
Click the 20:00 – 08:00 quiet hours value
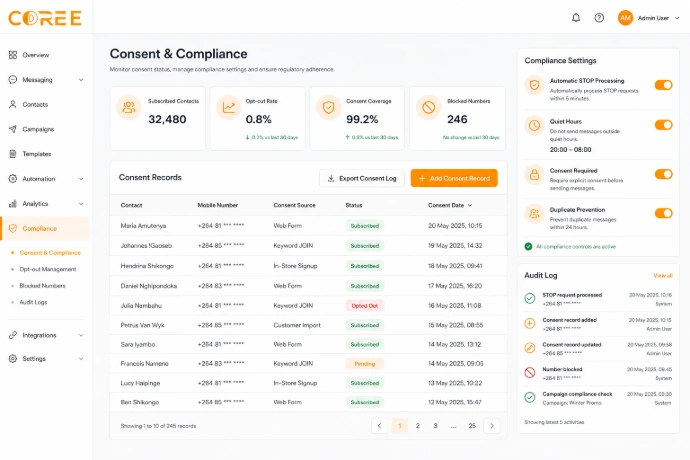point(570,150)
